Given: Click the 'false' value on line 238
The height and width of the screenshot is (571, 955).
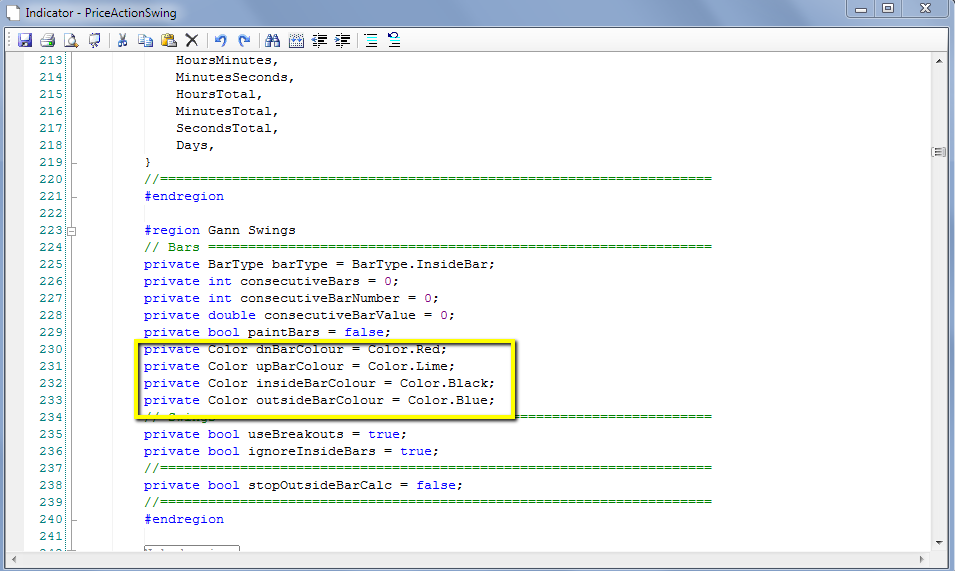Looking at the screenshot, I should pos(435,486).
